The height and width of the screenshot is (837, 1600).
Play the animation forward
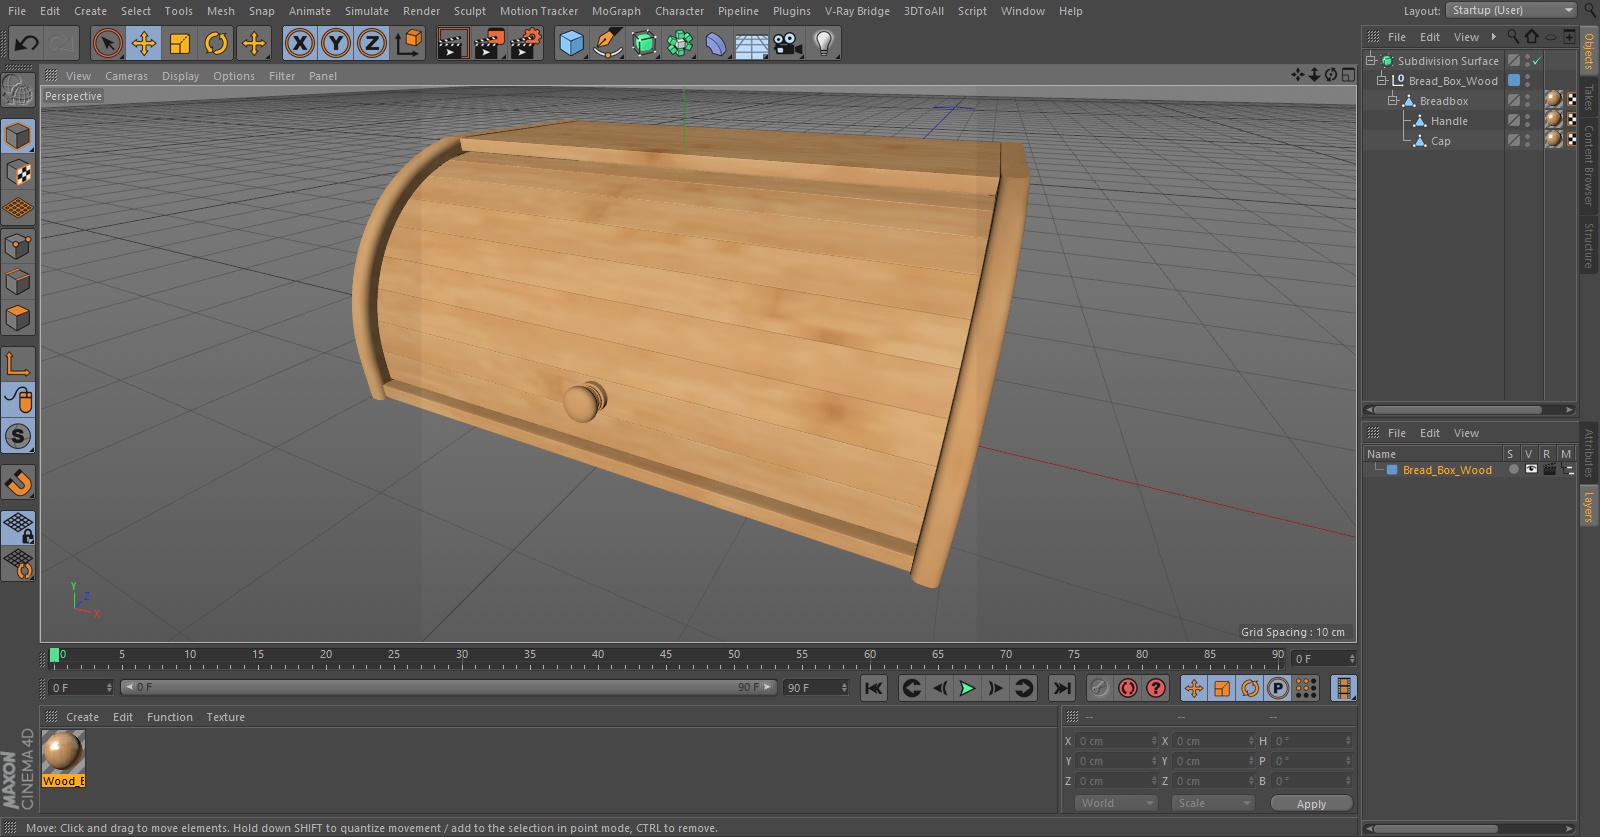click(x=967, y=688)
